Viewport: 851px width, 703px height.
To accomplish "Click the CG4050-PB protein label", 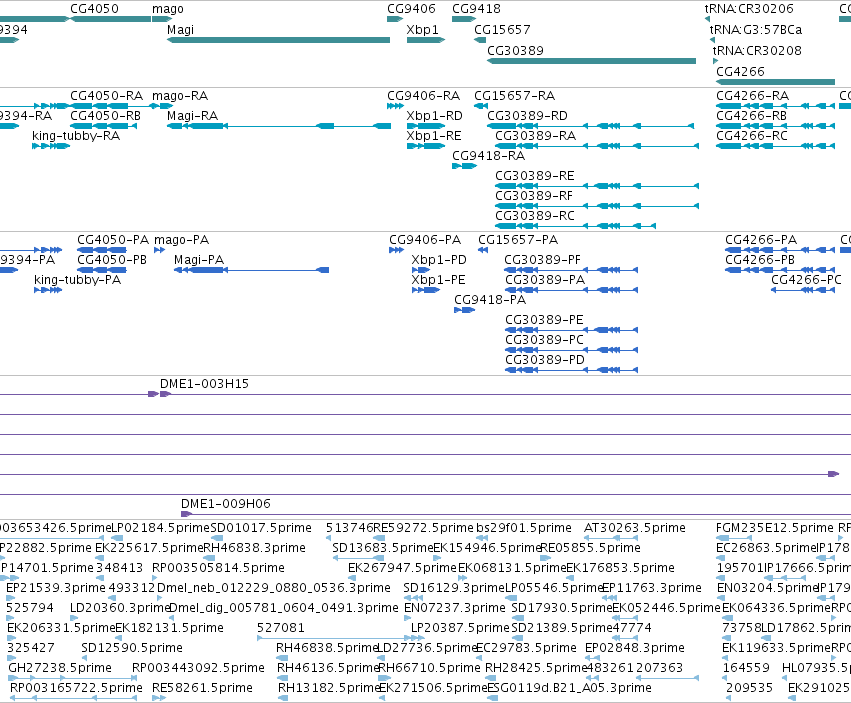I will point(112,260).
